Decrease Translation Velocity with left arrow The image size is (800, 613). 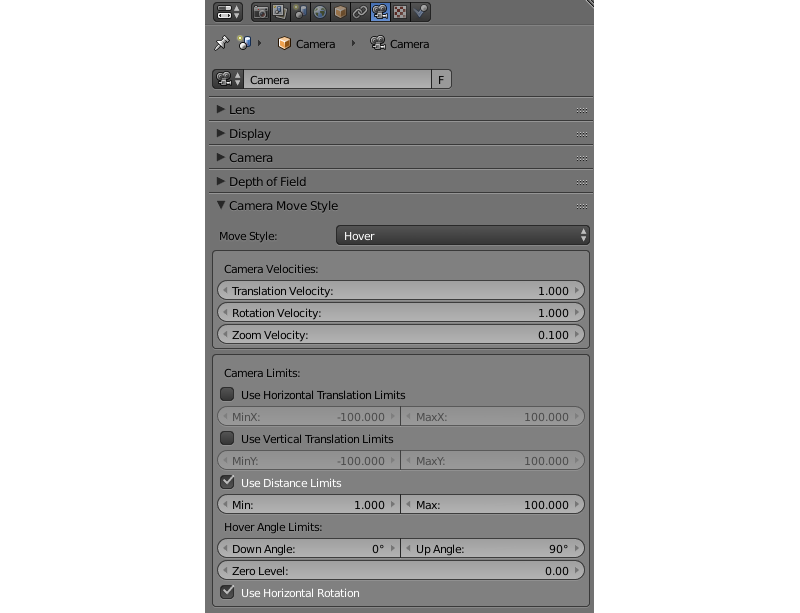pyautogui.click(x=226, y=290)
